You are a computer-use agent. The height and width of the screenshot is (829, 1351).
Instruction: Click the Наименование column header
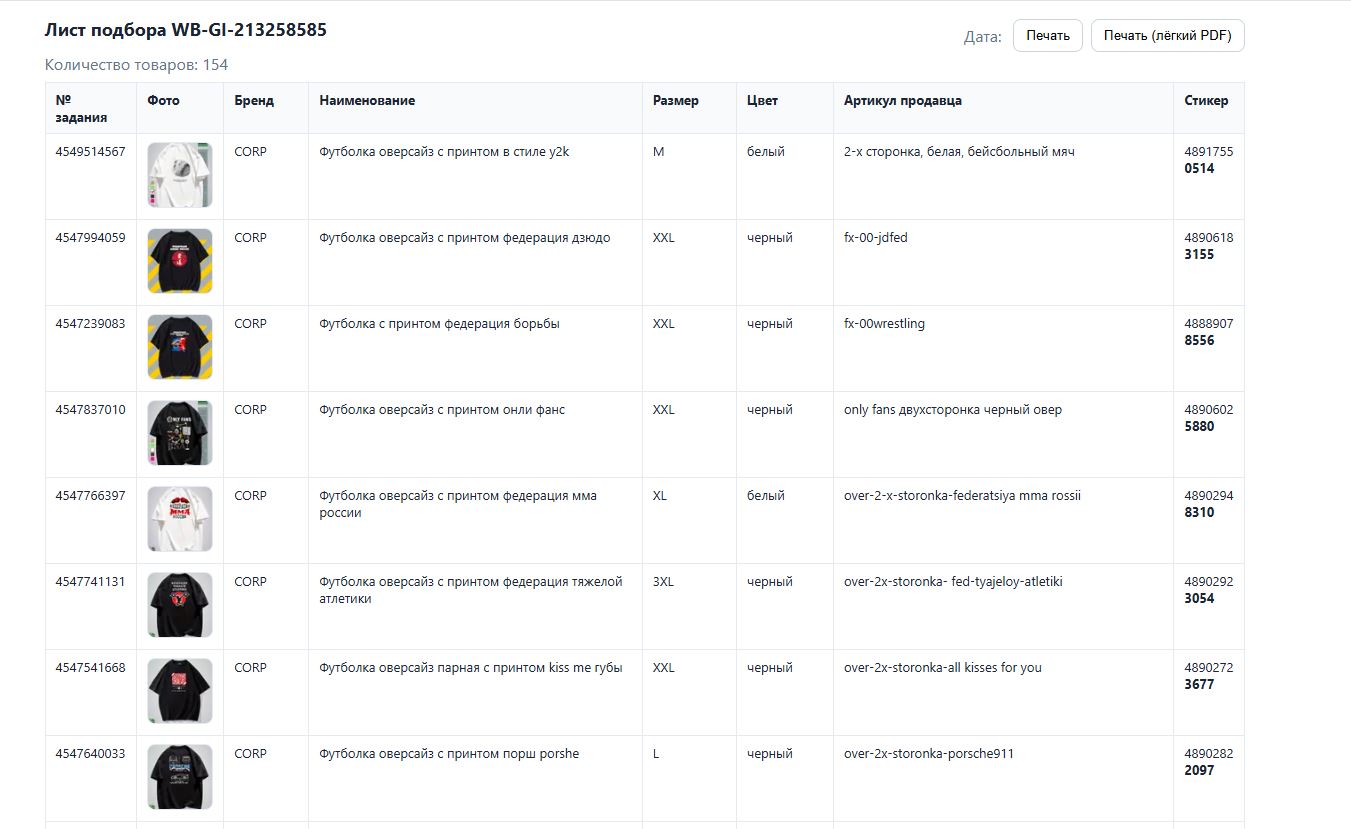coord(367,100)
